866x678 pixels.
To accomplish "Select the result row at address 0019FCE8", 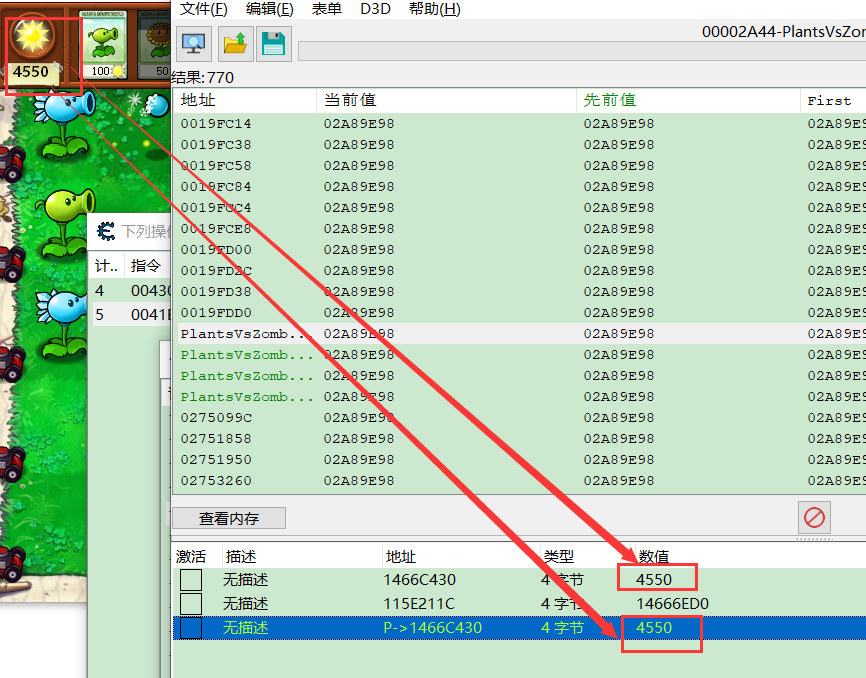I will tap(520, 229).
